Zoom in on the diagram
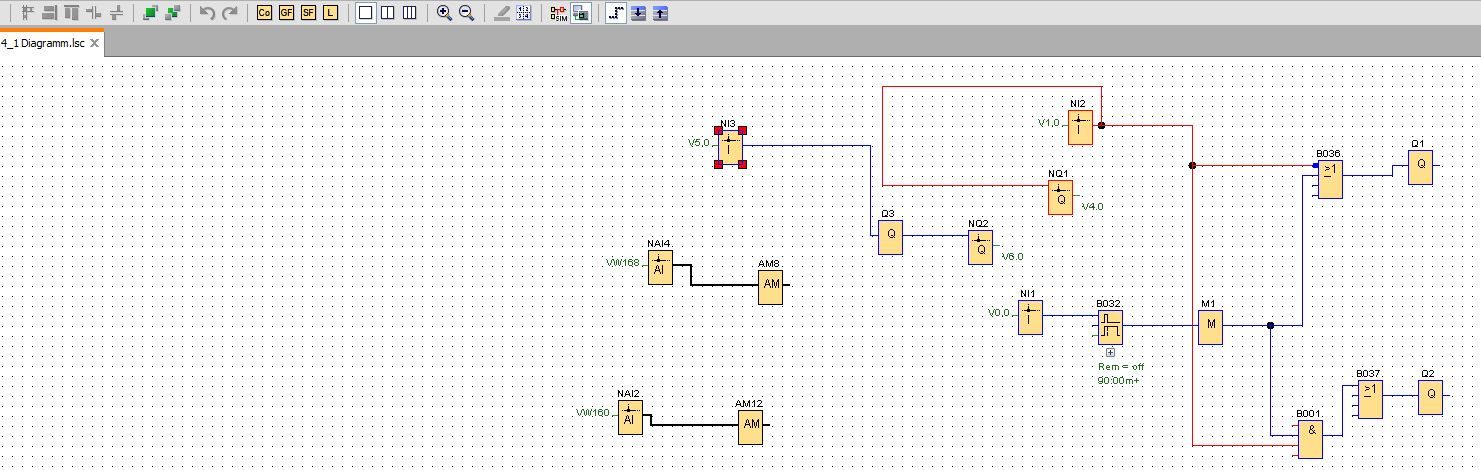1481x470 pixels. pyautogui.click(x=444, y=13)
